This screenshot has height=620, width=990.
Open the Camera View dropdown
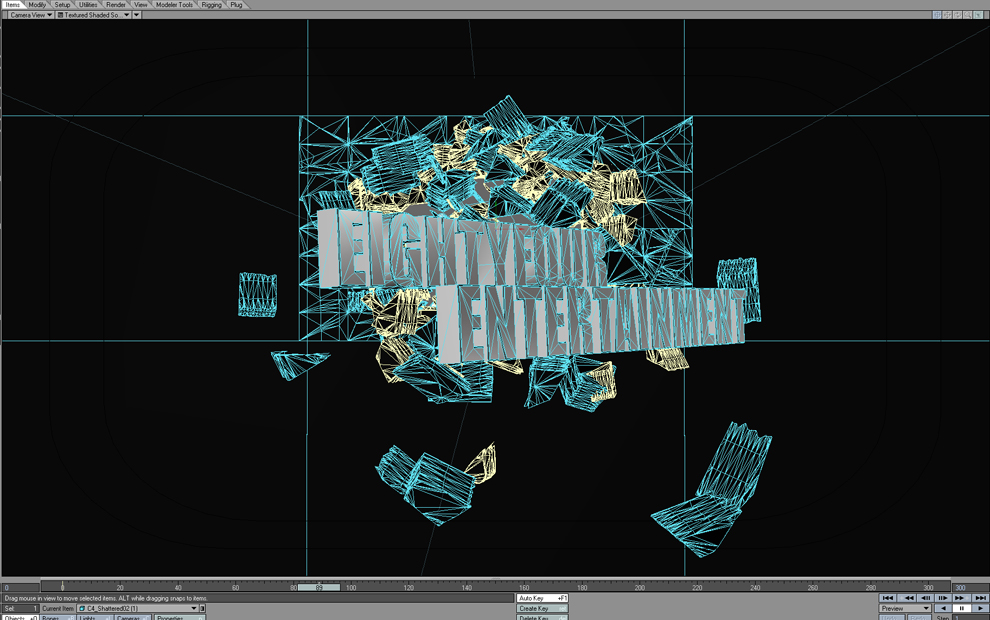[30, 15]
